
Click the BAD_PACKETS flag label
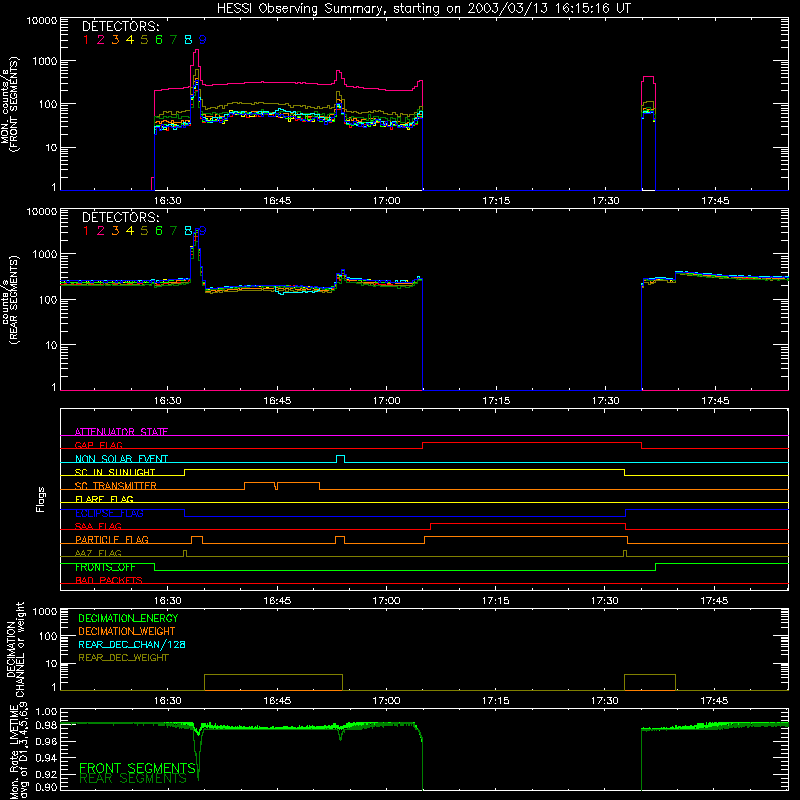109,580
